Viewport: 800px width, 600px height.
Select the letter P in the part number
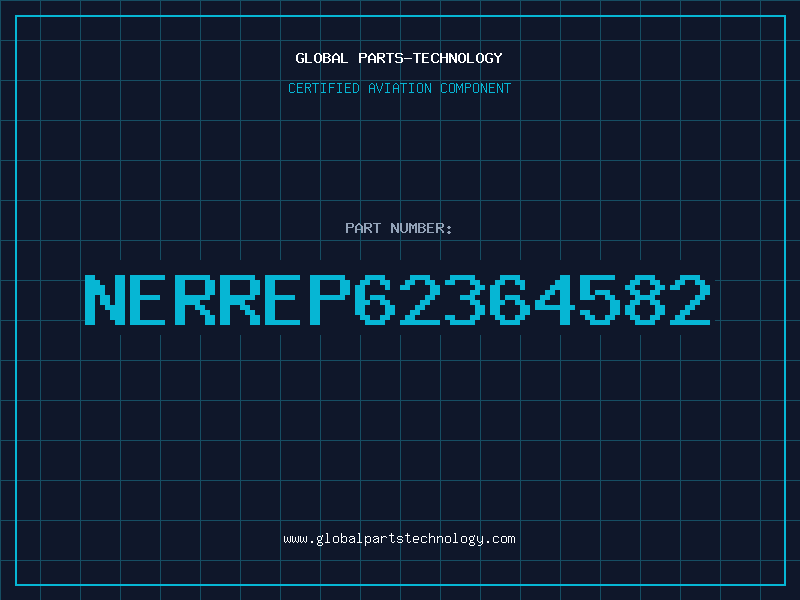330,299
